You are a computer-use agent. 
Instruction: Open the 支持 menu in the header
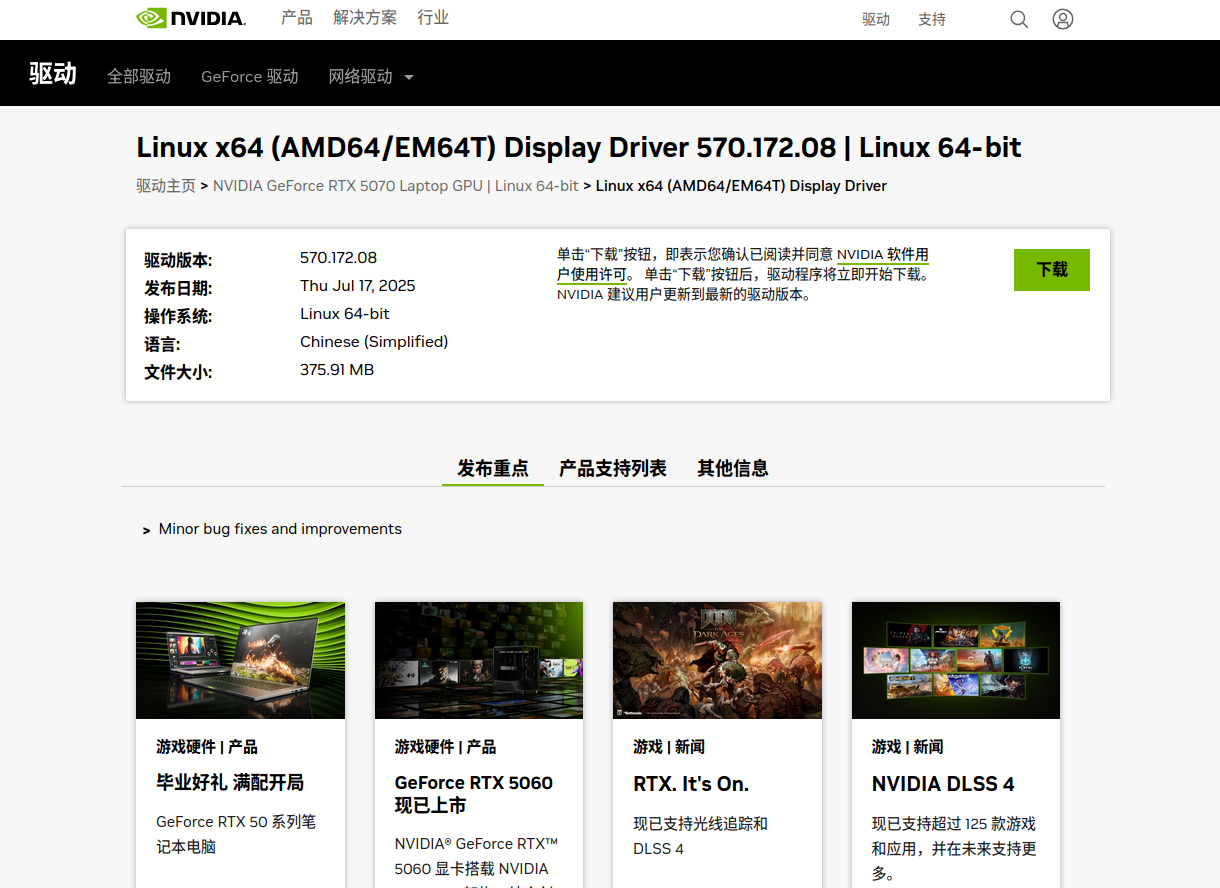click(931, 19)
